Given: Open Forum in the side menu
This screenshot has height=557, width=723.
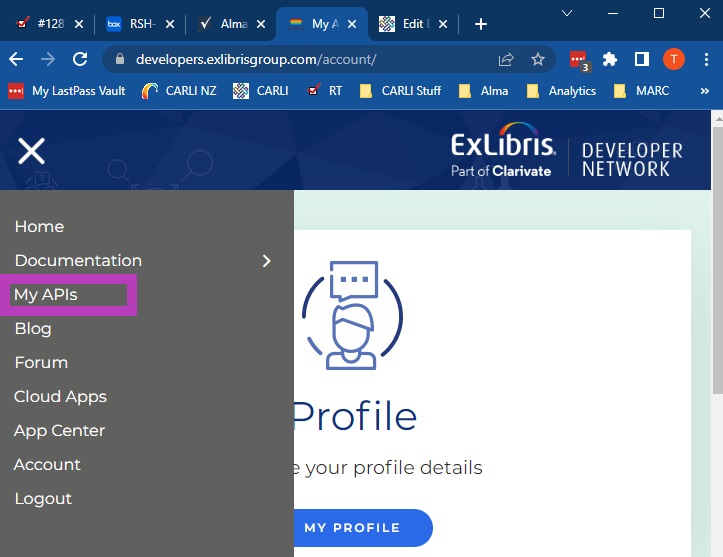Looking at the screenshot, I should (x=41, y=362).
